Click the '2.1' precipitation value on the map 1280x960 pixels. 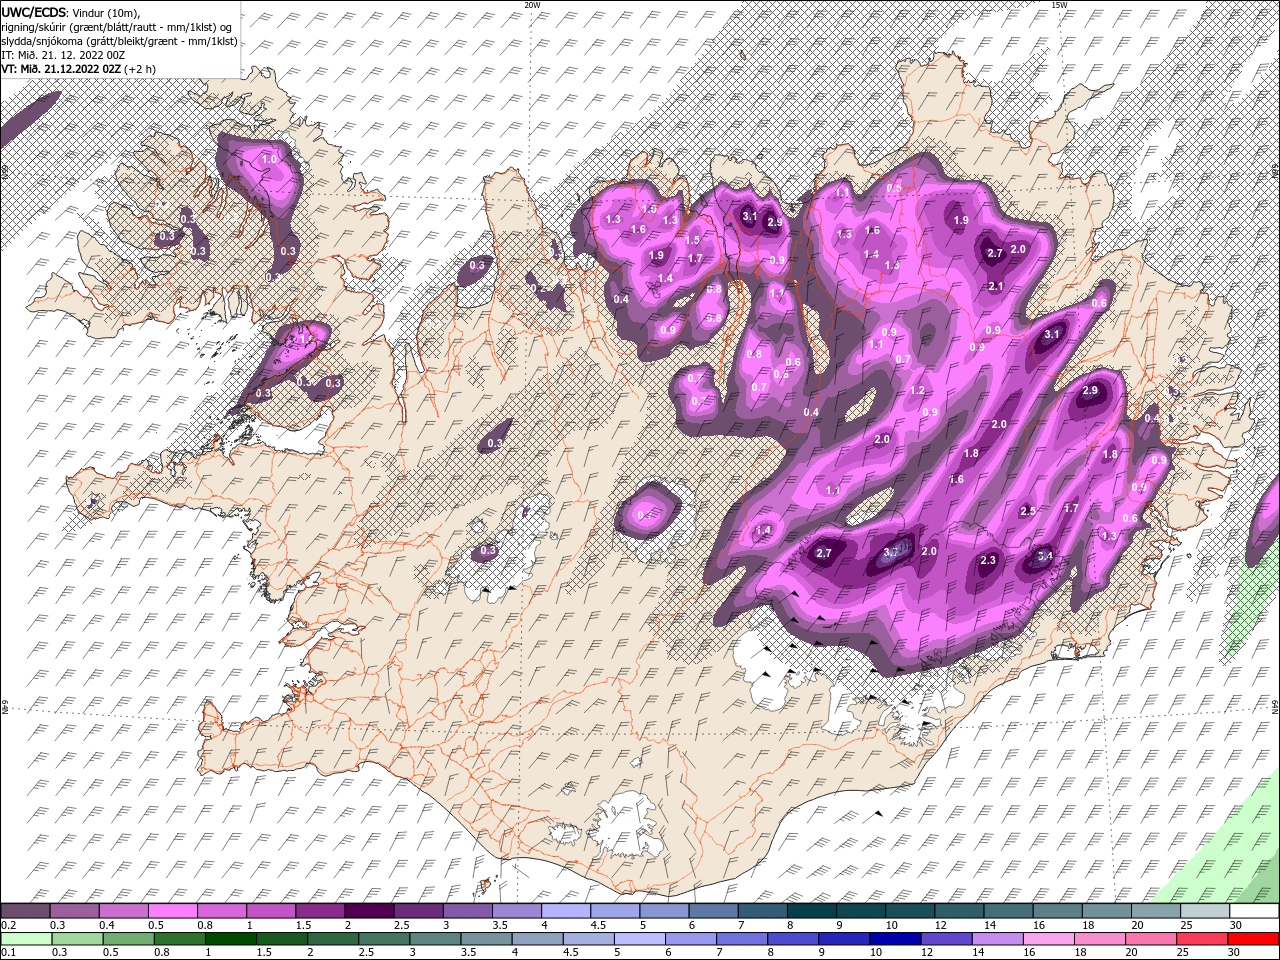pyautogui.click(x=995, y=286)
